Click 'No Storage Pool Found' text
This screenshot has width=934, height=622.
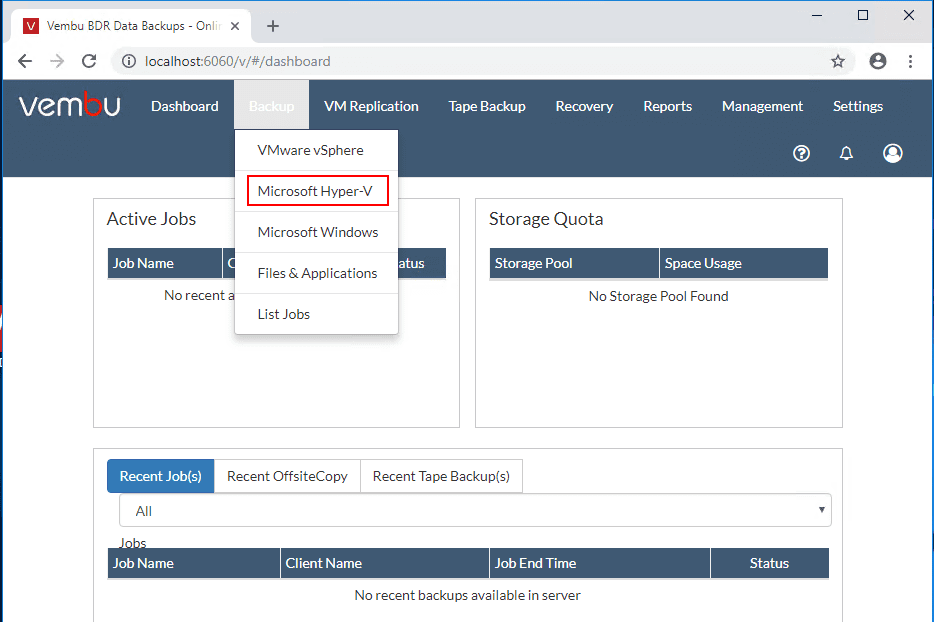(658, 296)
